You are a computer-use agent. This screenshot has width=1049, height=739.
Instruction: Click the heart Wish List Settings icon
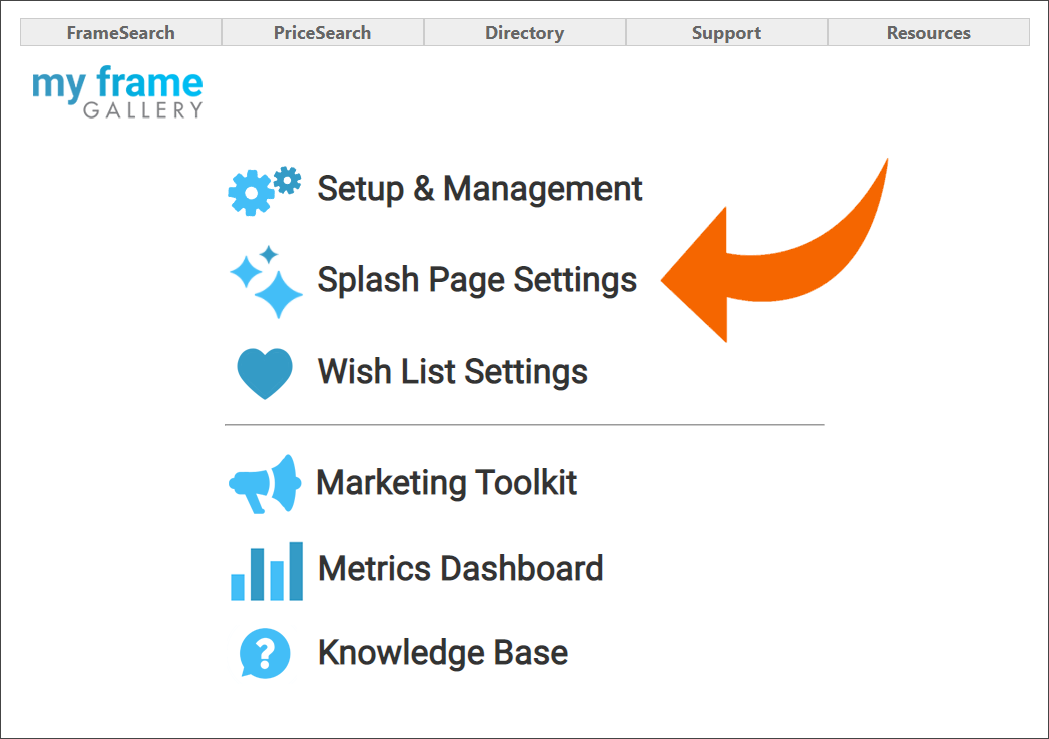[x=264, y=371]
